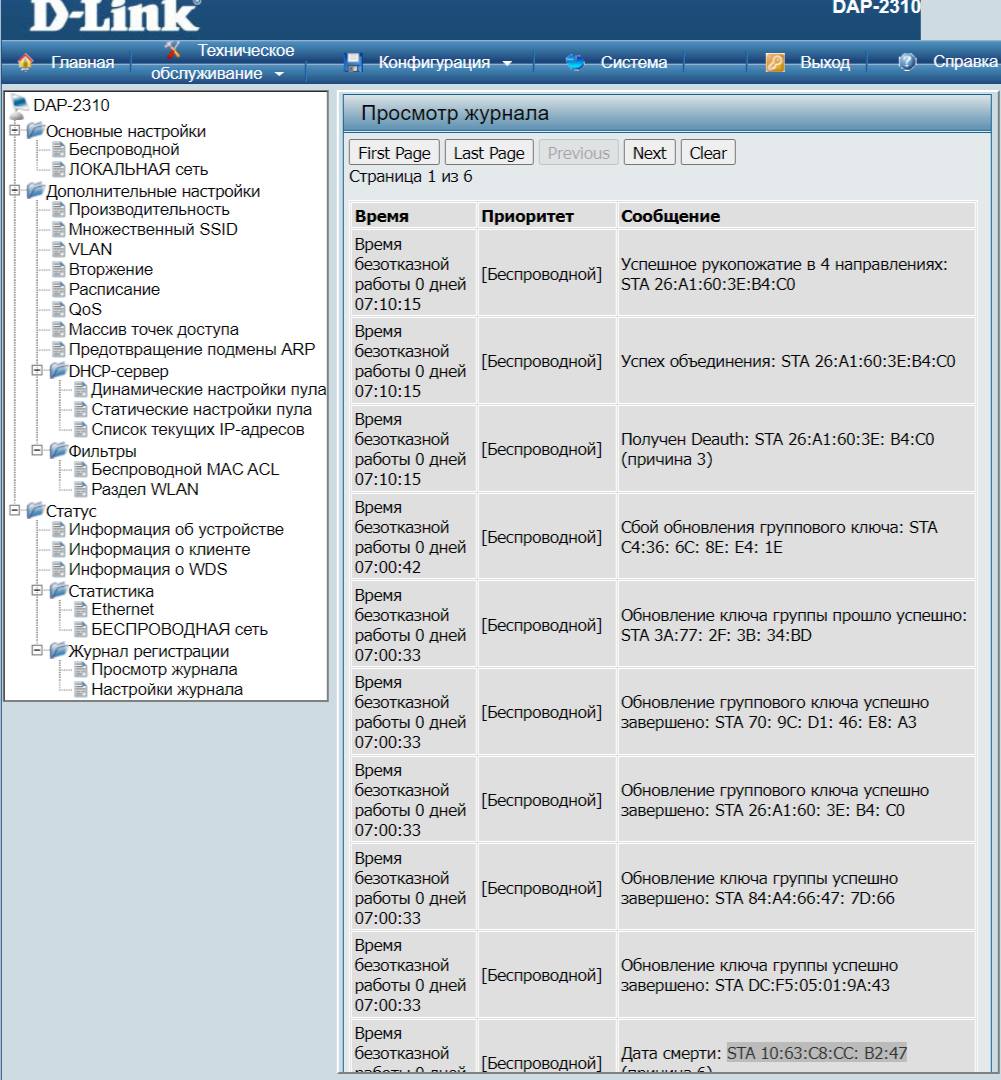This screenshot has width=1001, height=1080.
Task: Jump to Last Page of log
Action: tap(489, 153)
